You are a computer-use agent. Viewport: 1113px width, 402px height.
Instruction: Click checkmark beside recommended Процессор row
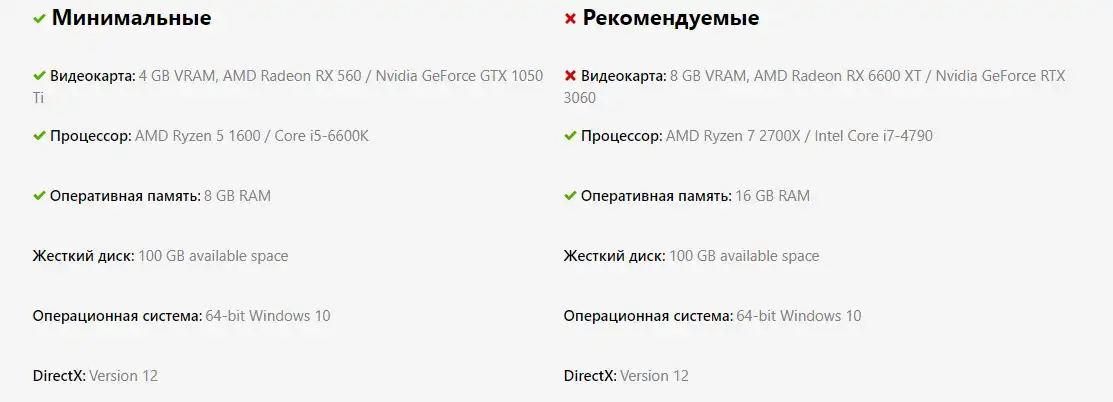[570, 135]
